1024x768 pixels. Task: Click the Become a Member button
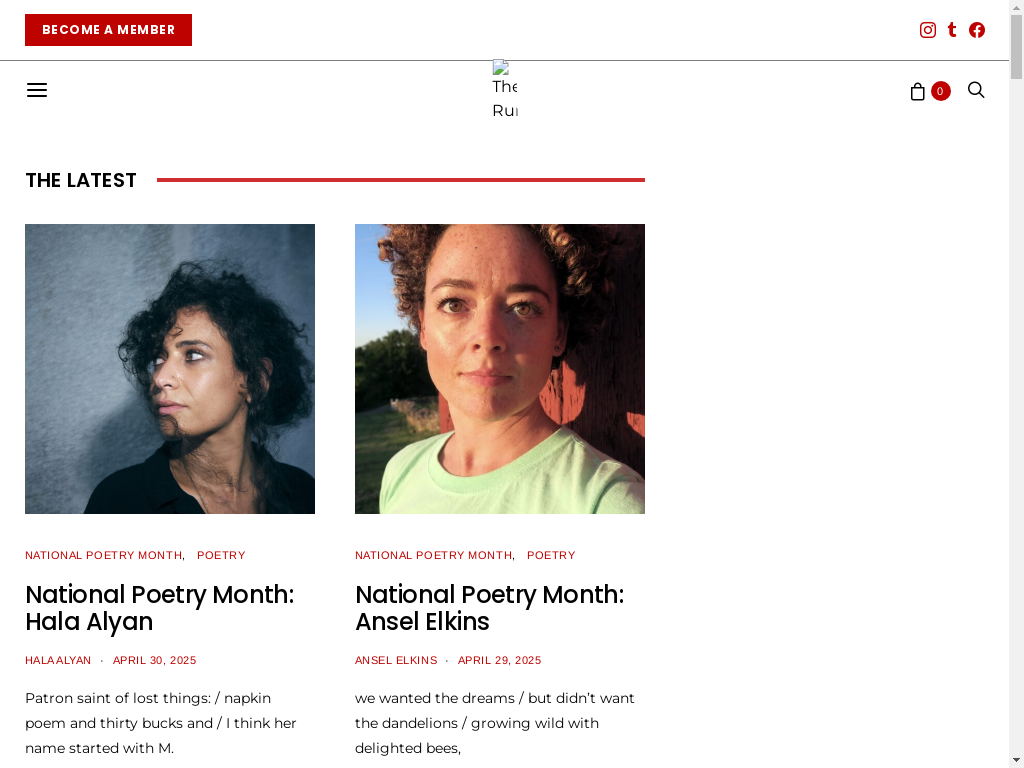click(x=108, y=30)
